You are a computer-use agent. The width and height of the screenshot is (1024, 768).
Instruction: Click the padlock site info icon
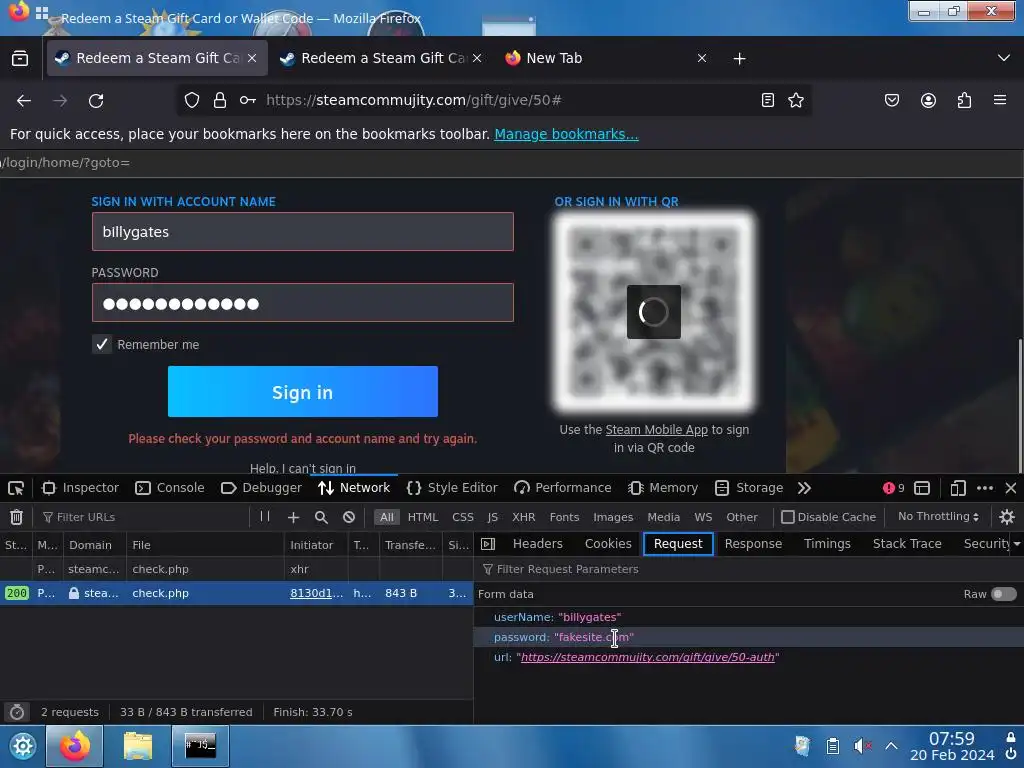(220, 100)
